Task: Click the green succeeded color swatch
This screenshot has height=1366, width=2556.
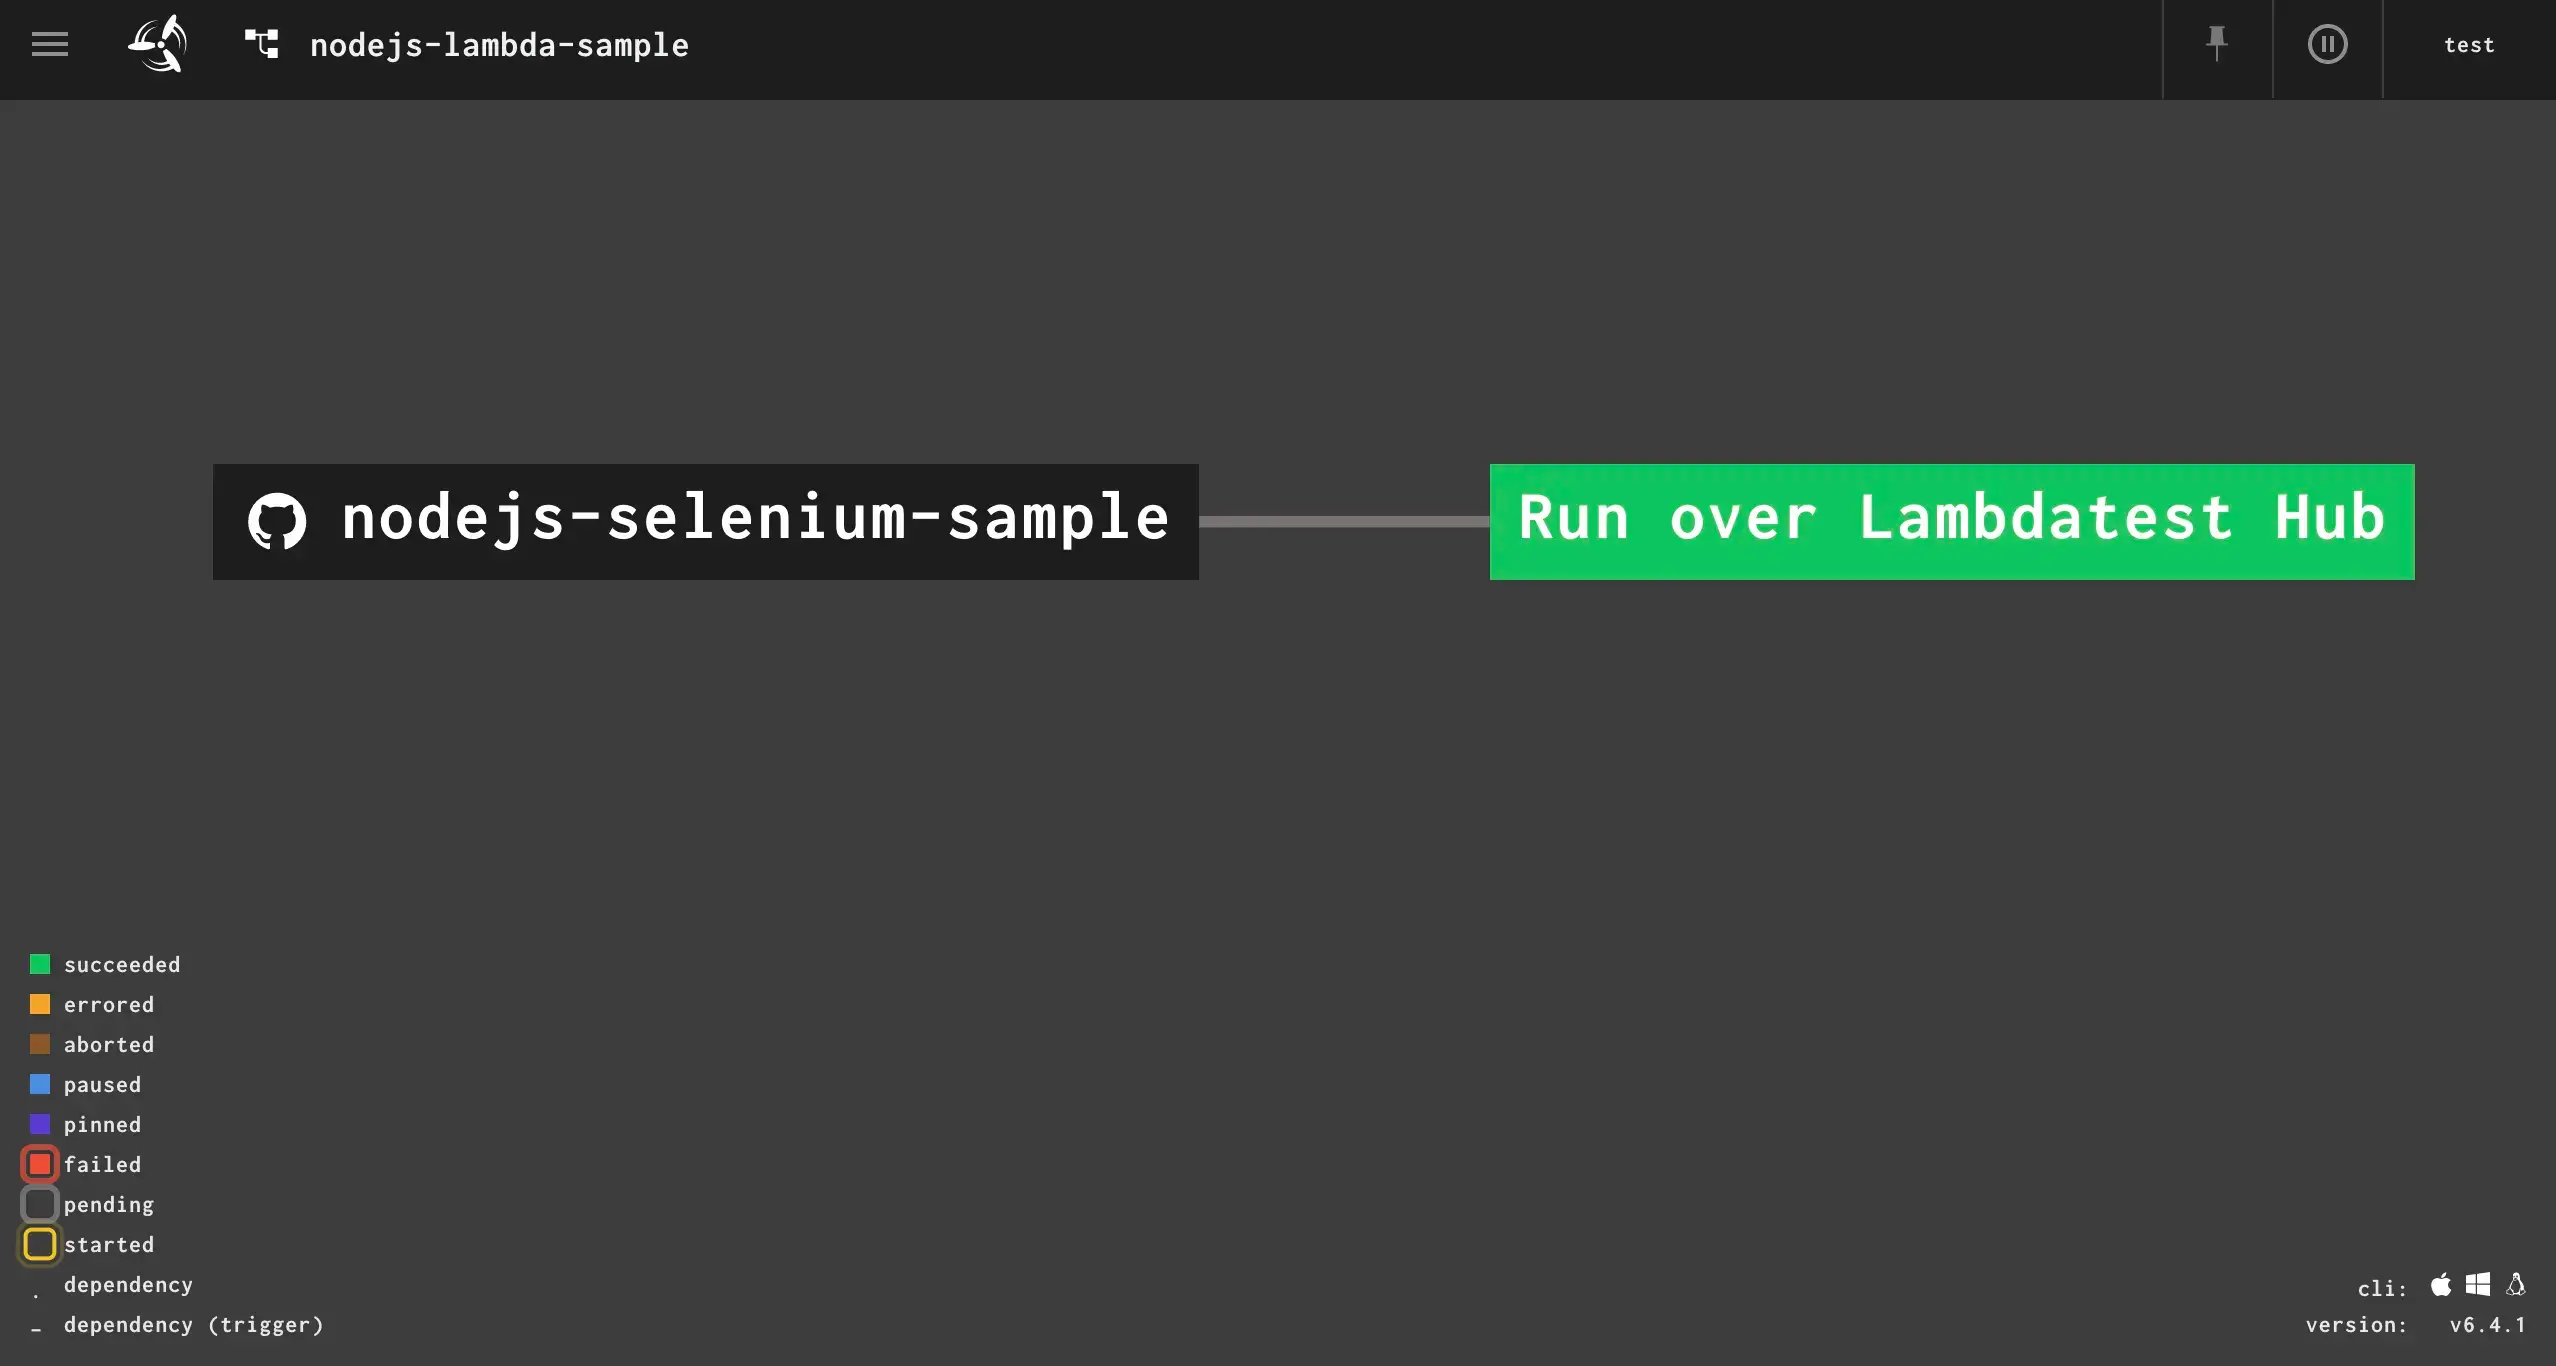Action: click(40, 963)
